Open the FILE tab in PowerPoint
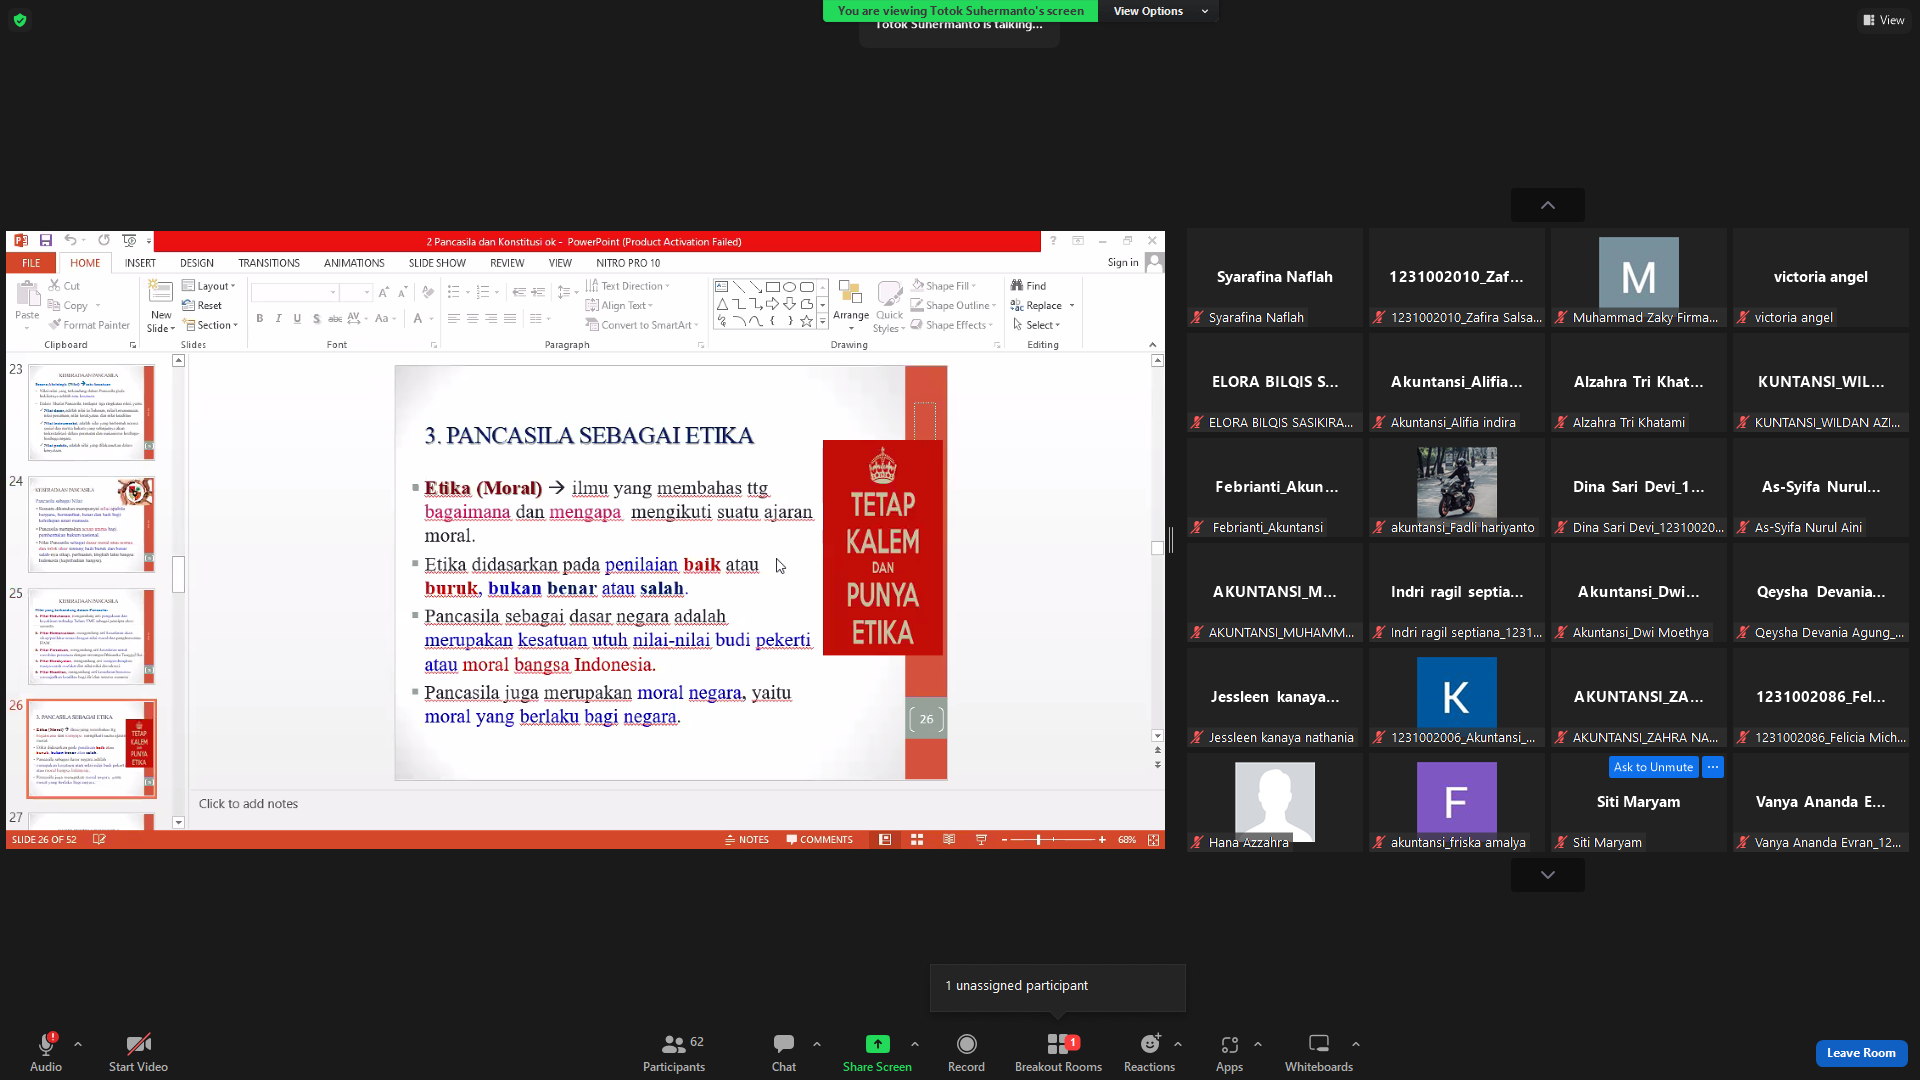This screenshot has height=1080, width=1920. [x=31, y=263]
